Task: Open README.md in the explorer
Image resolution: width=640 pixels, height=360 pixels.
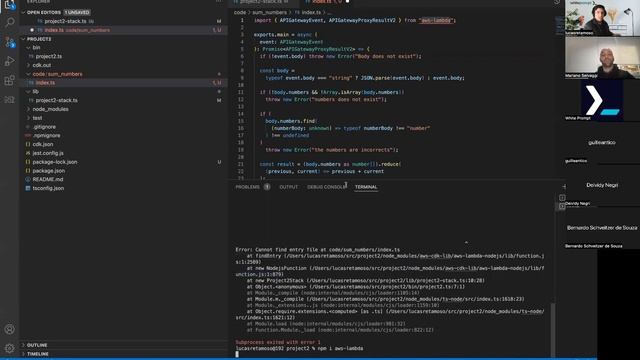Action: (47, 180)
